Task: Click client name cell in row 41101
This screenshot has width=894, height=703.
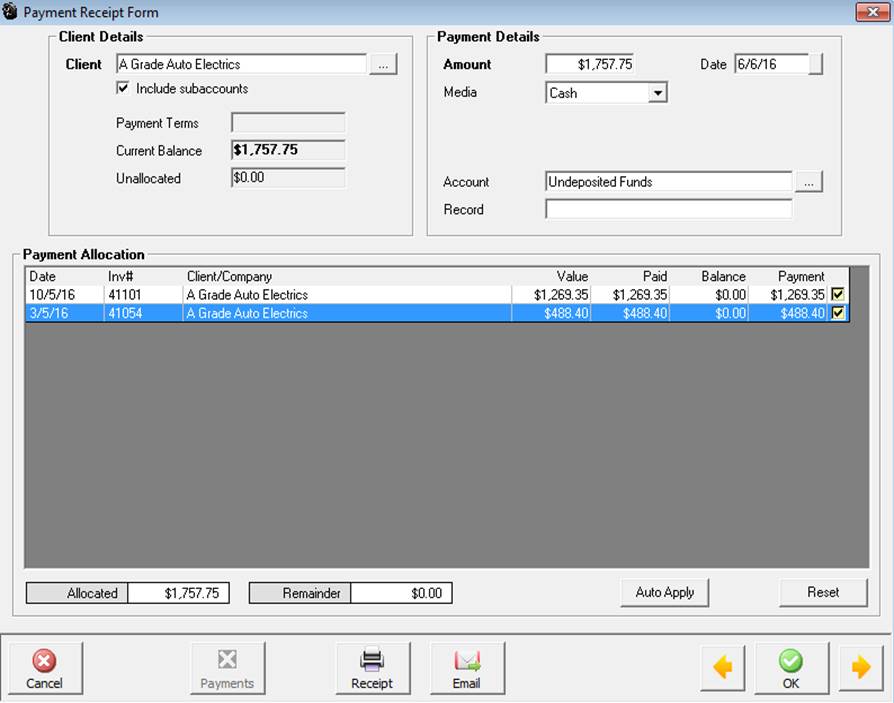Action: [x=347, y=294]
